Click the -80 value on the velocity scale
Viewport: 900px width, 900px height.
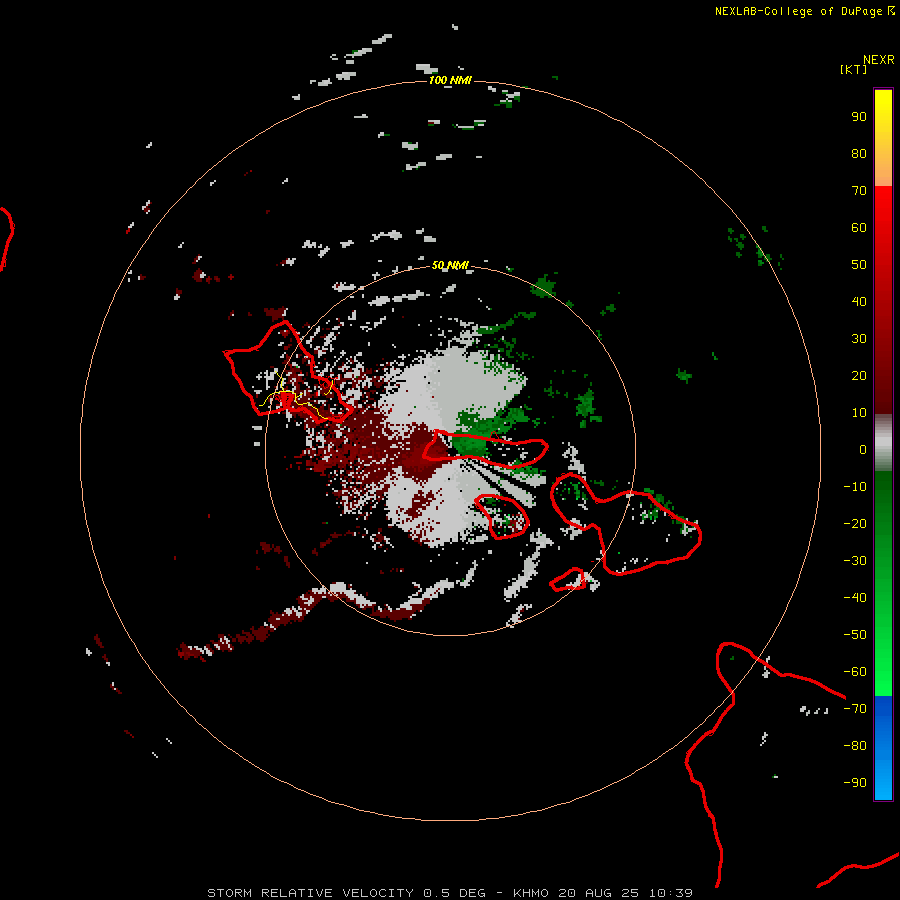click(x=855, y=746)
